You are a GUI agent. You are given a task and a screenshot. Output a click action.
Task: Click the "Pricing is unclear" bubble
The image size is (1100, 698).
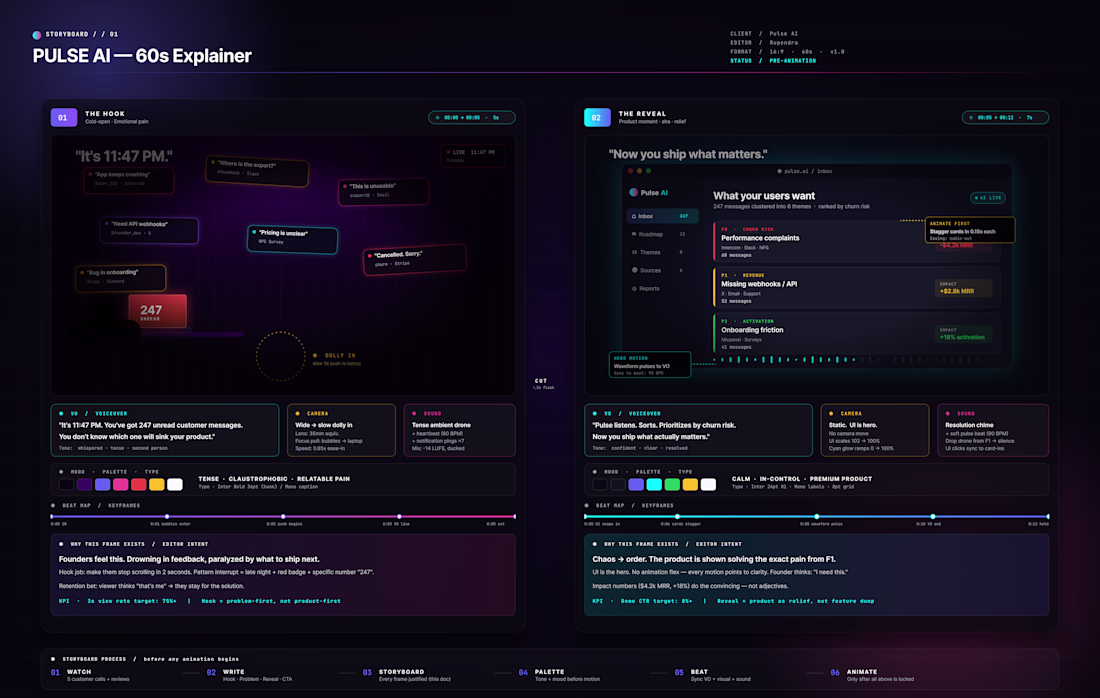293,239
